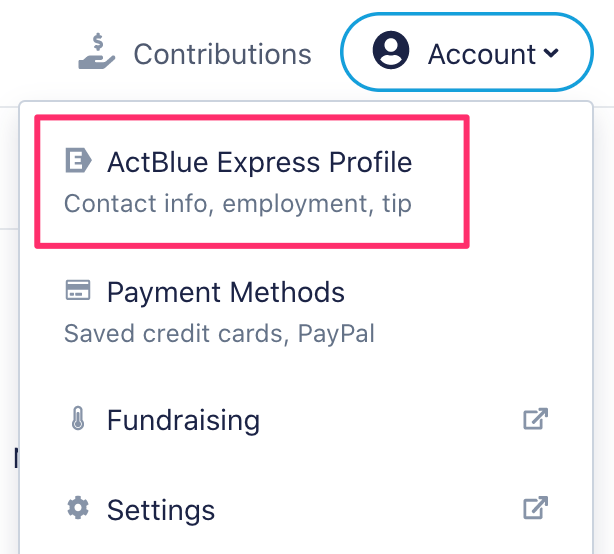Click "Saved credit cards, PayPal" description
614x554 pixels.
pyautogui.click(x=219, y=334)
